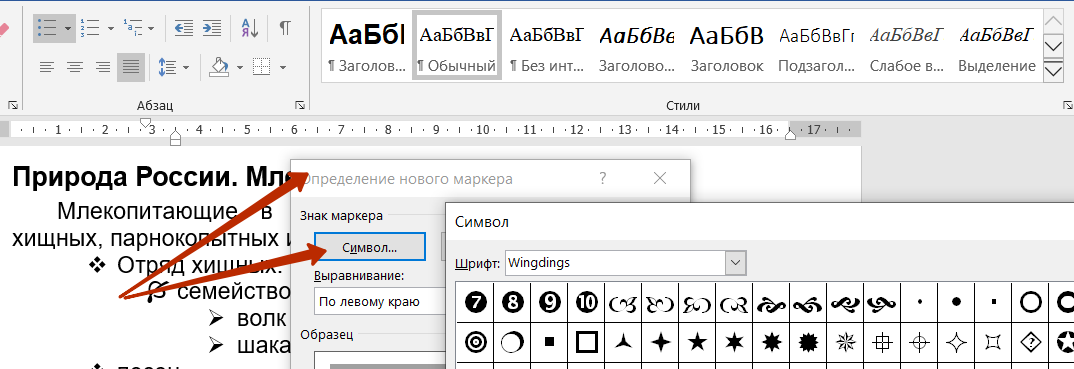The height and width of the screenshot is (369, 1074).
Task: Close the Определение нового маркера dialog
Action: tap(660, 179)
